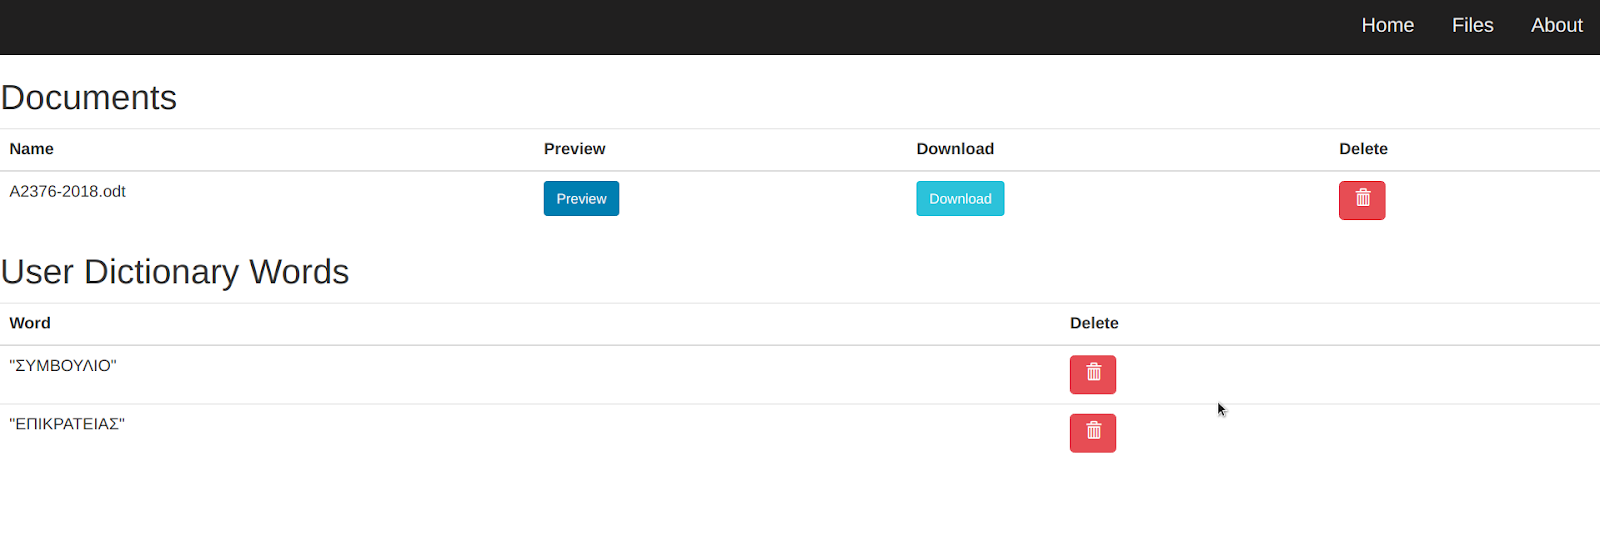Delete the A2376-2018.odt document via trash icon

pos(1362,200)
